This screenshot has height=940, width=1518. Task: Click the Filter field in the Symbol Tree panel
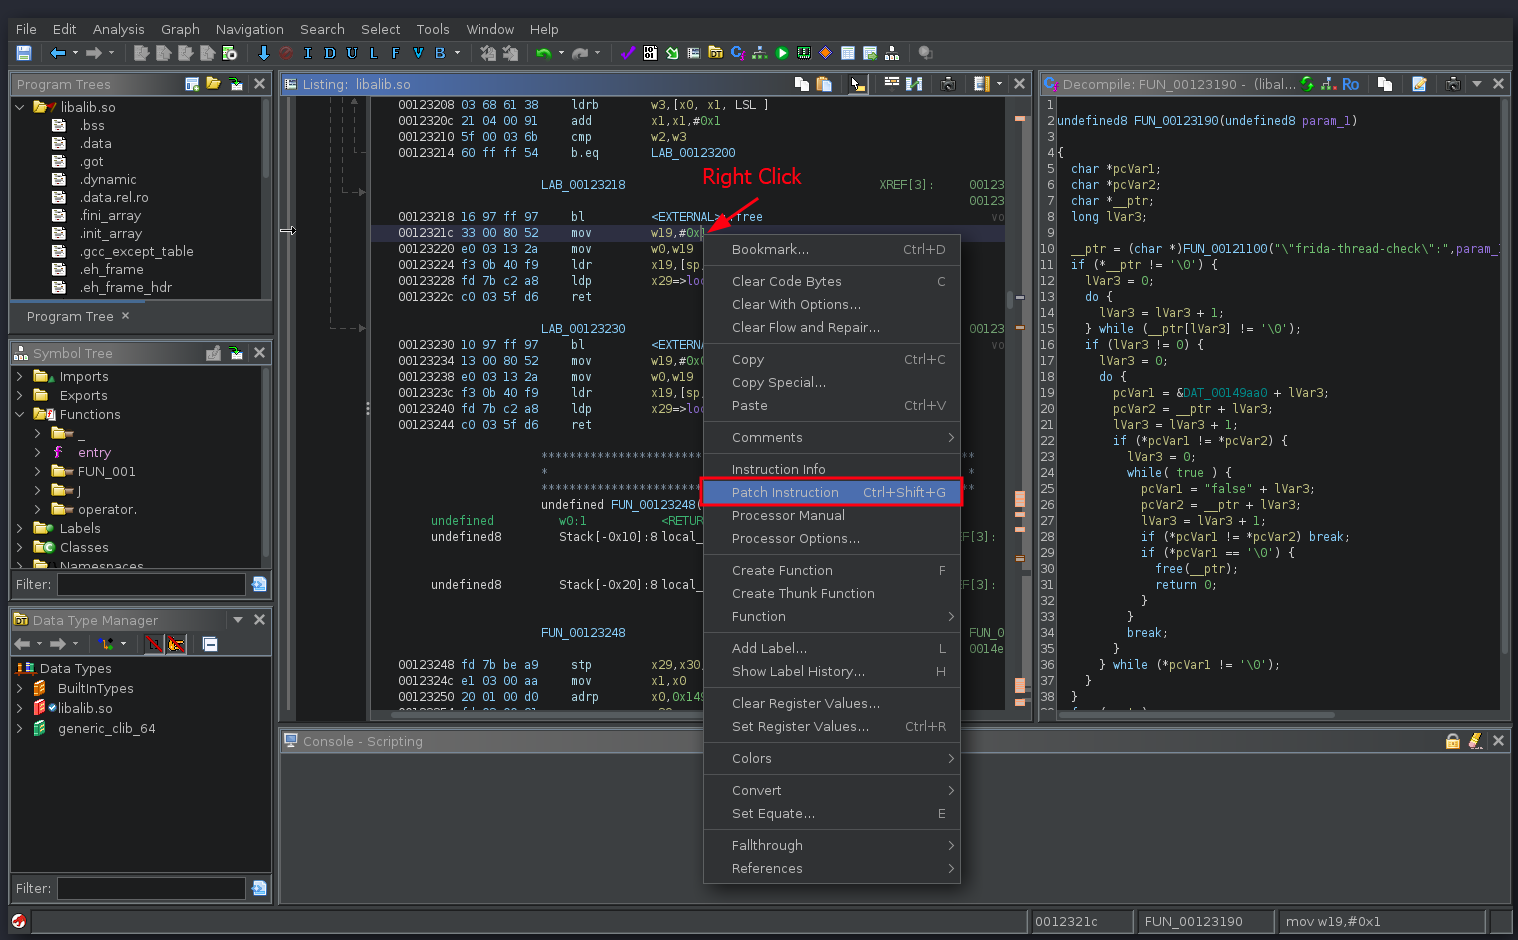(x=150, y=584)
